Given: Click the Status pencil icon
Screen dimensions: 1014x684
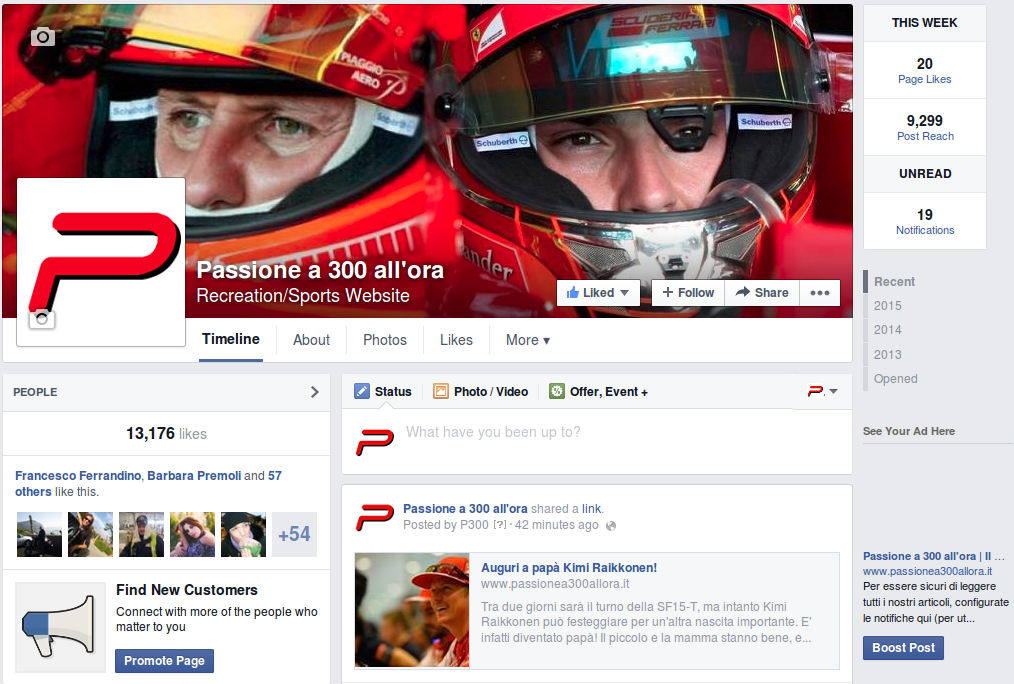Looking at the screenshot, I should point(362,392).
